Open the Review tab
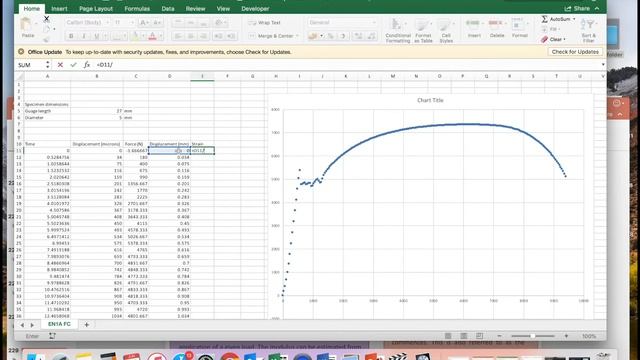 (x=196, y=9)
